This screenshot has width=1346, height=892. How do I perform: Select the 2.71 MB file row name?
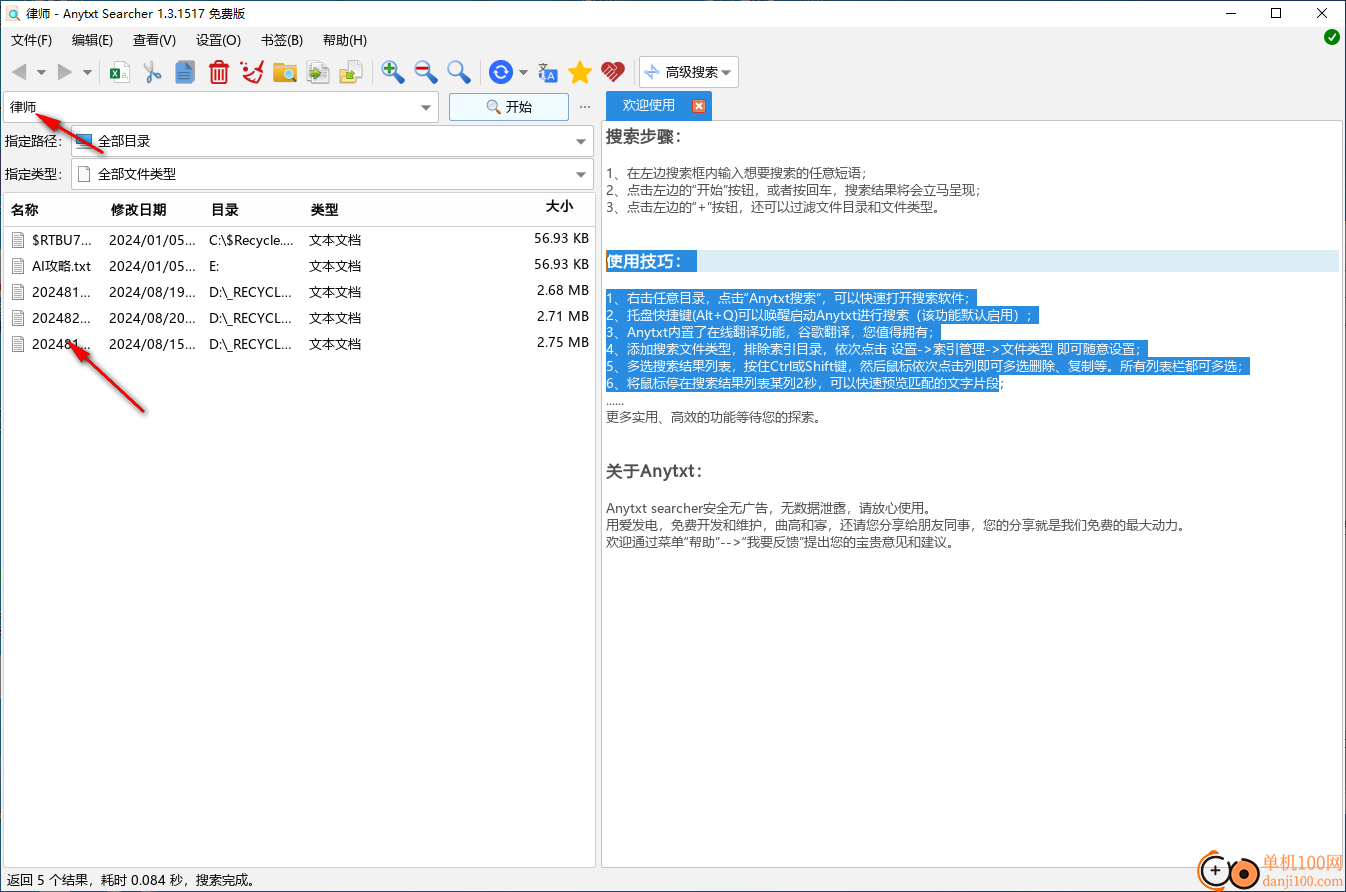(x=61, y=318)
